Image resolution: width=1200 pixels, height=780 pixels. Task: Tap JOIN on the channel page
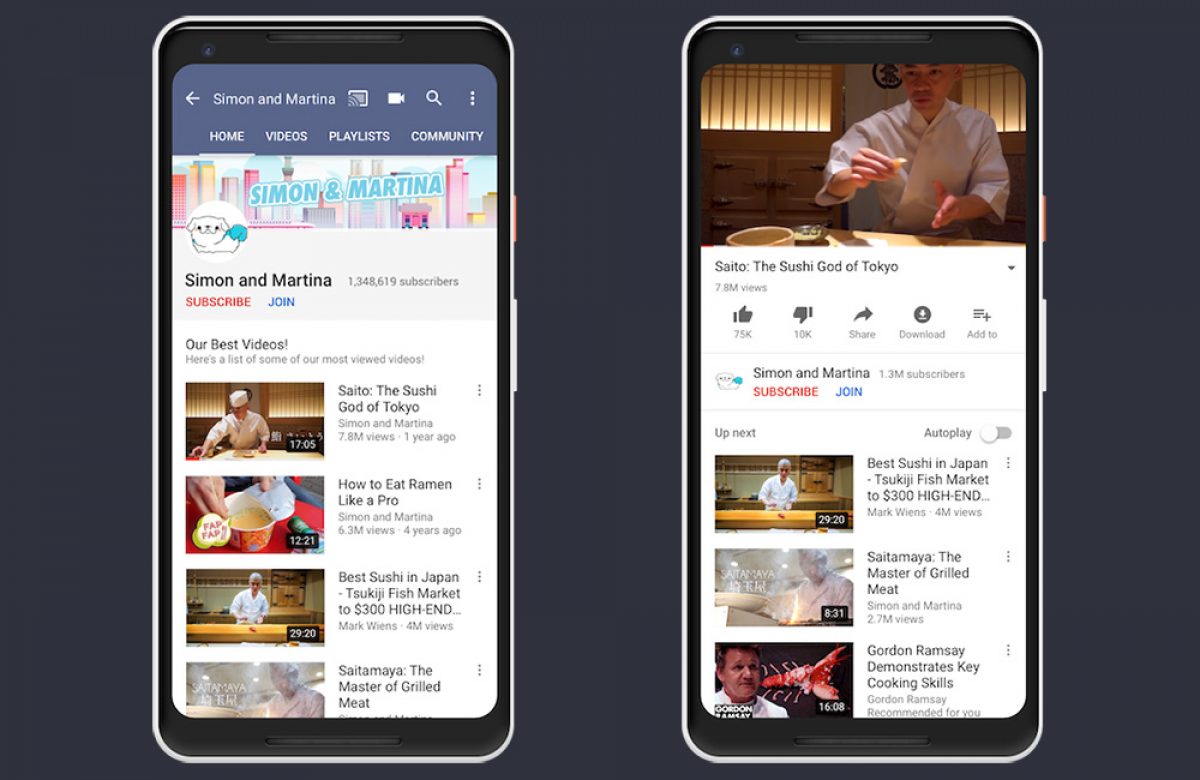click(x=281, y=302)
